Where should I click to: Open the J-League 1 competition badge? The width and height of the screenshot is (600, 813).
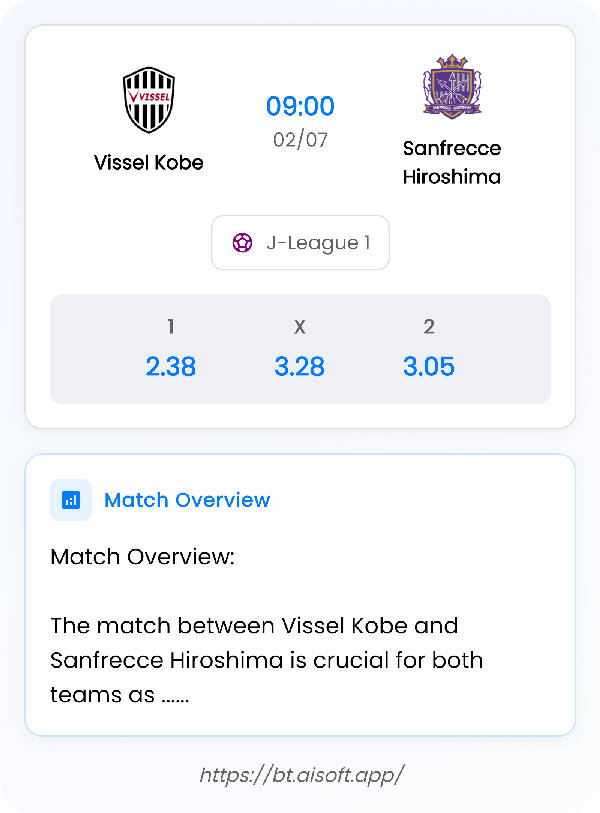tap(300, 242)
